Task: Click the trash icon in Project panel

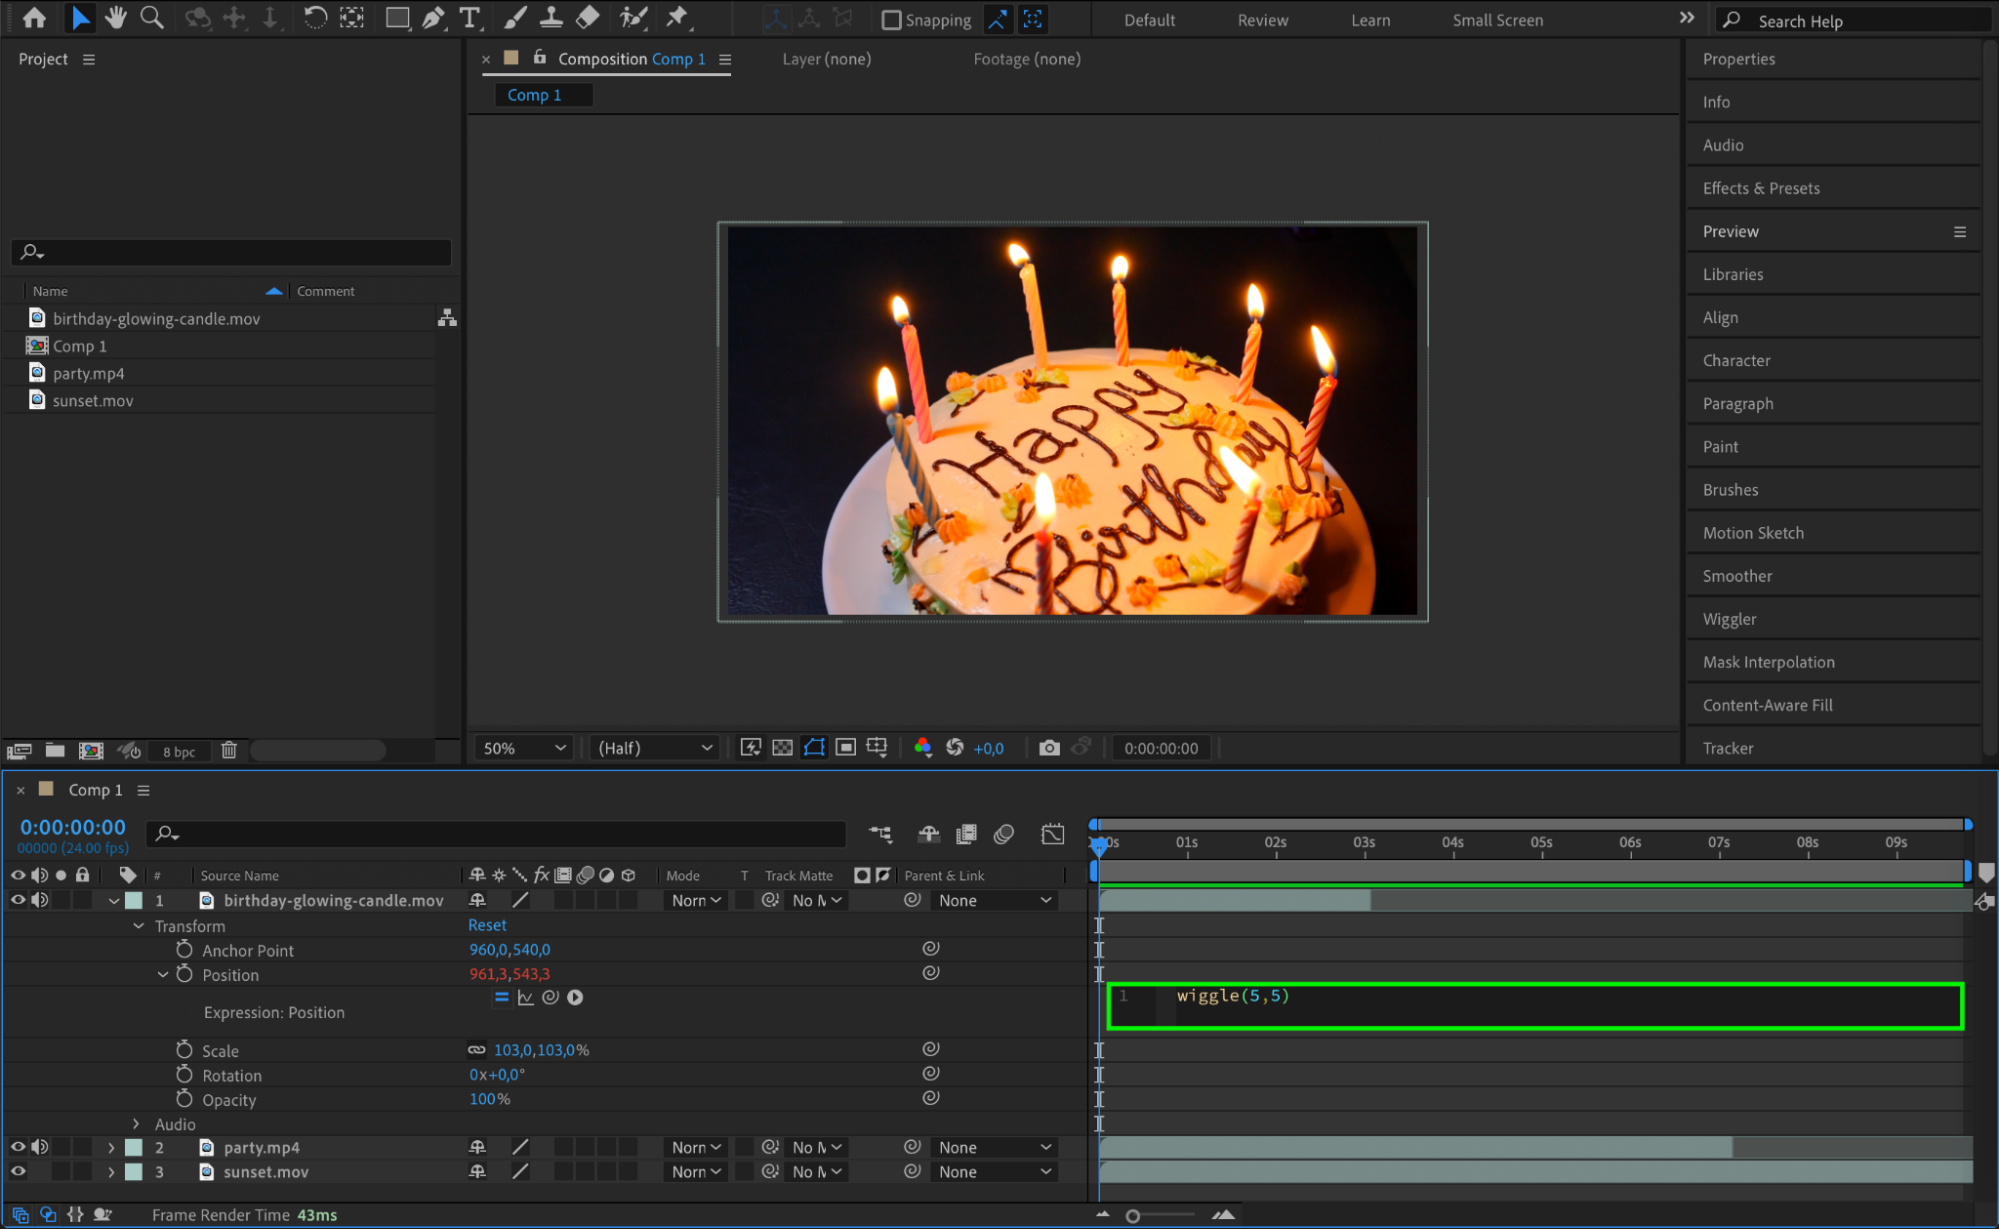Action: (229, 750)
